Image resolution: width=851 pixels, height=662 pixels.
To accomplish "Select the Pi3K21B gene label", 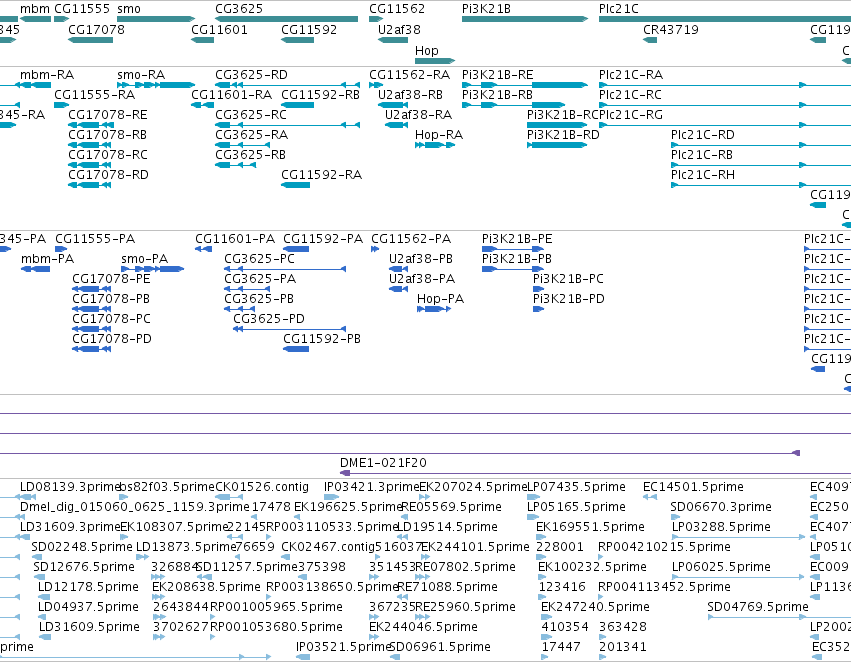I will coord(486,9).
